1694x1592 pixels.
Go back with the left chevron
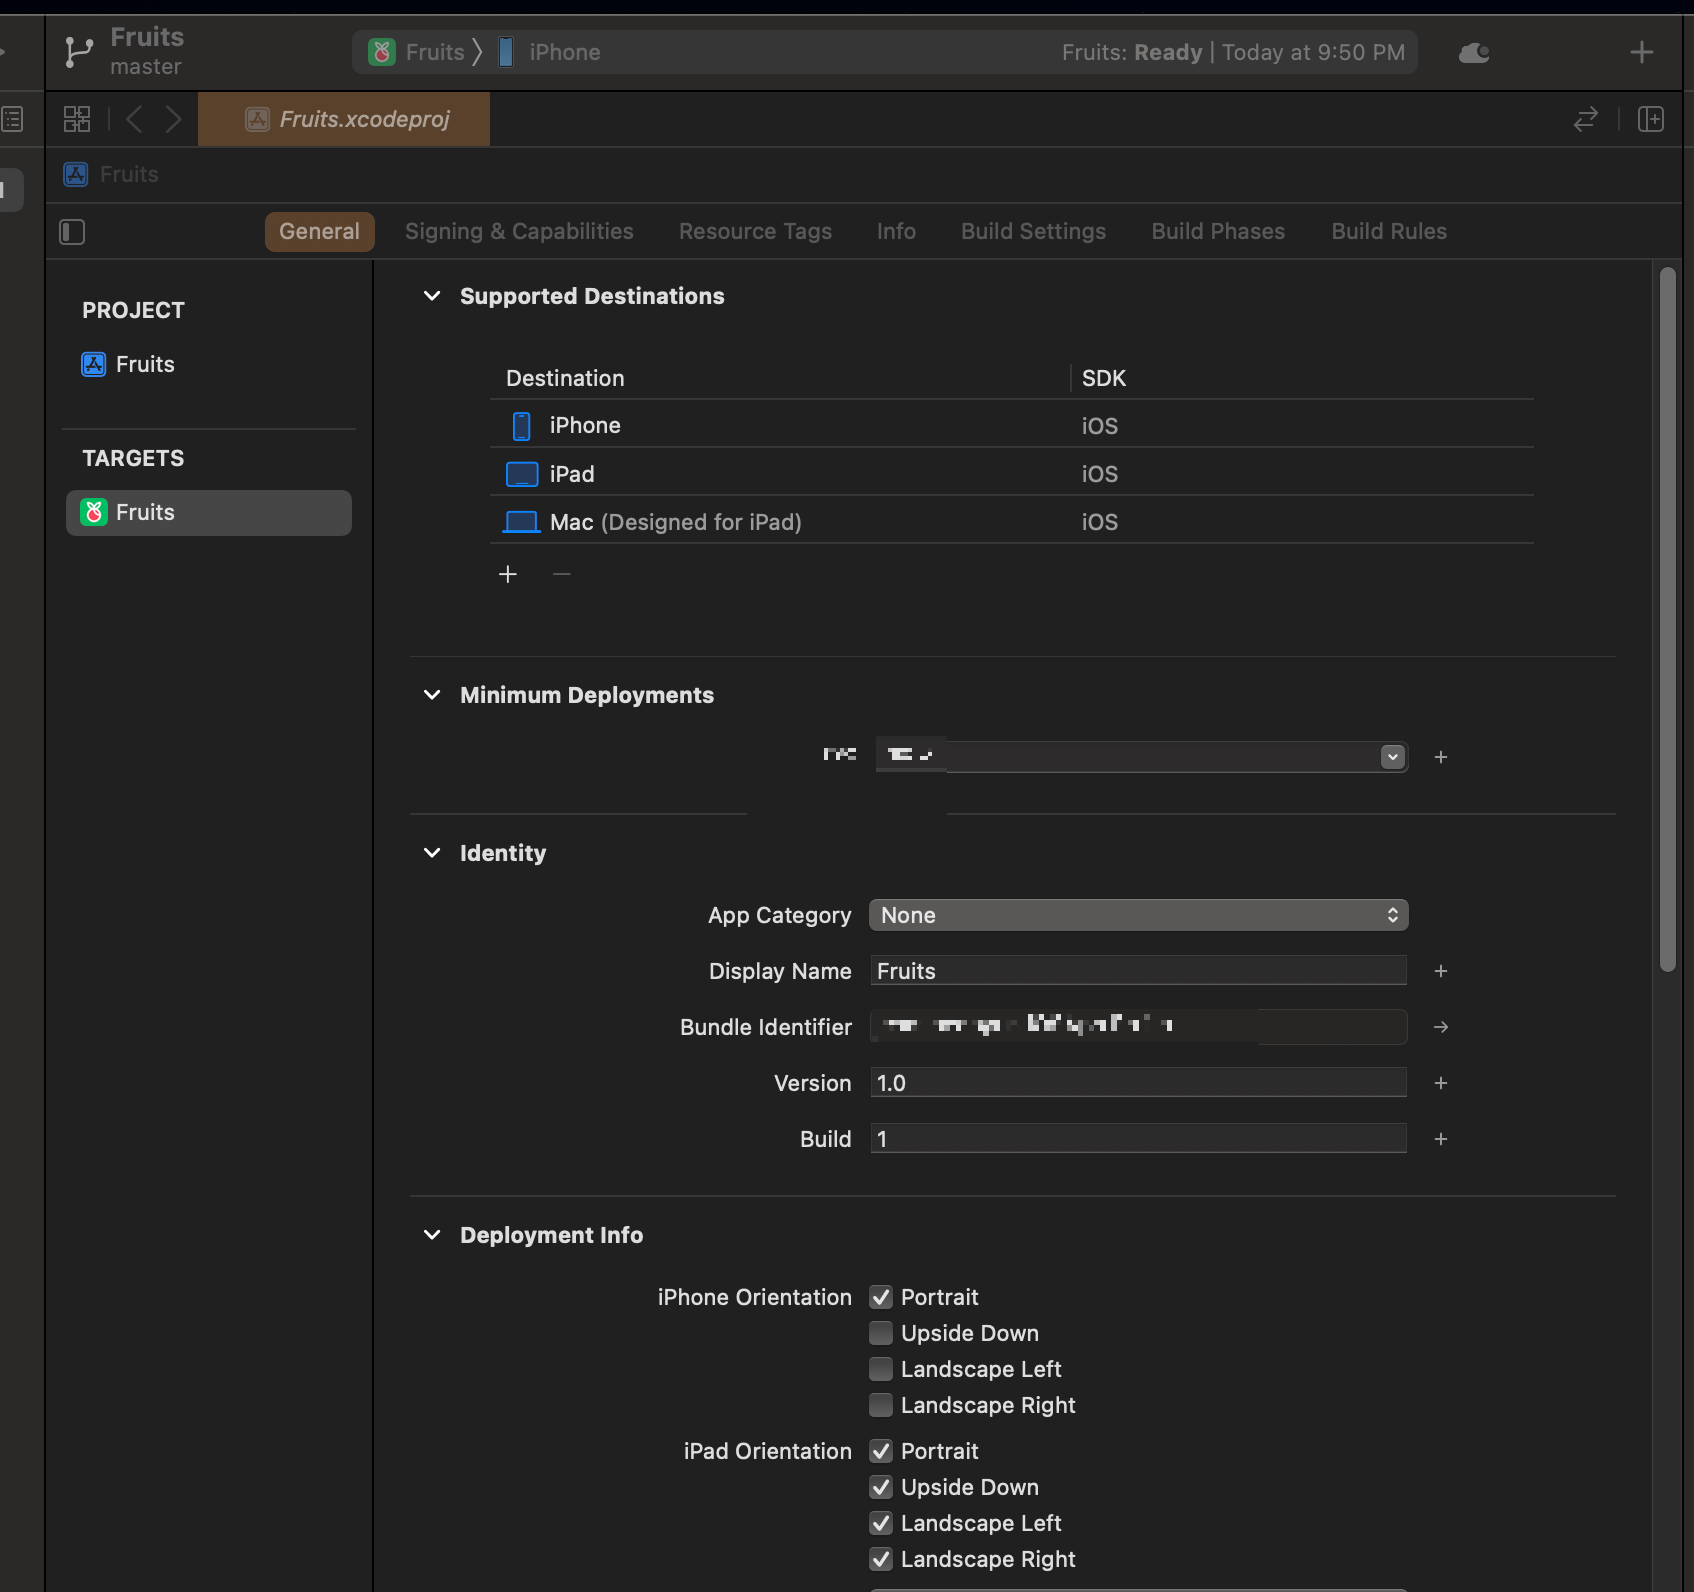134,119
